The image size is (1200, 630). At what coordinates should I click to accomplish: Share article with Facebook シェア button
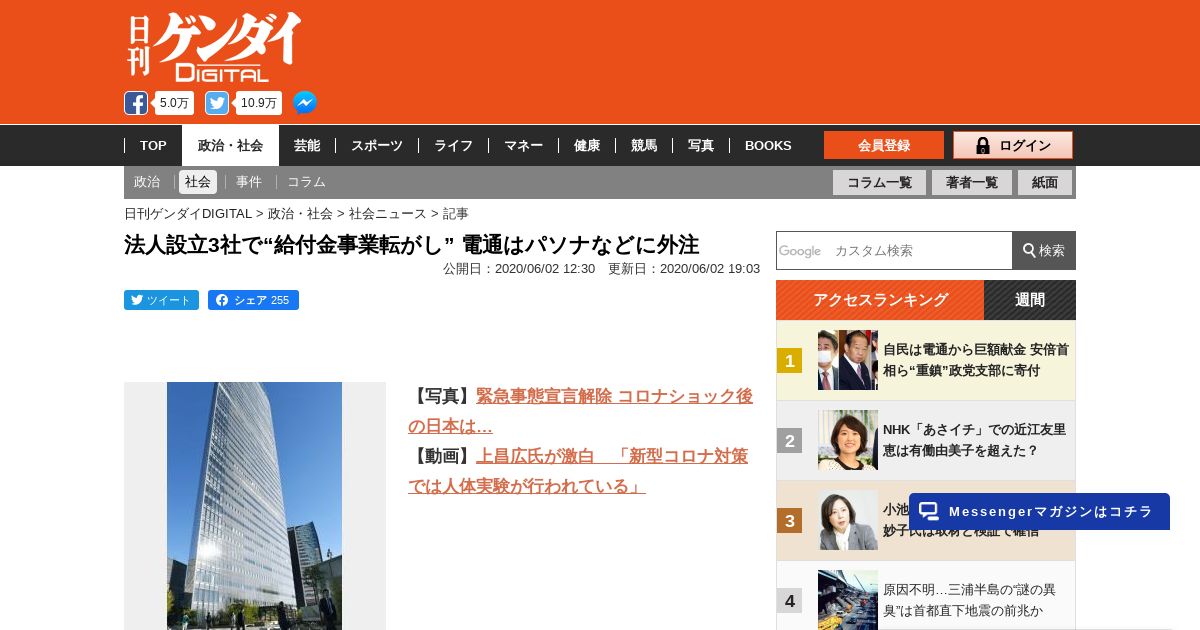pyautogui.click(x=253, y=300)
